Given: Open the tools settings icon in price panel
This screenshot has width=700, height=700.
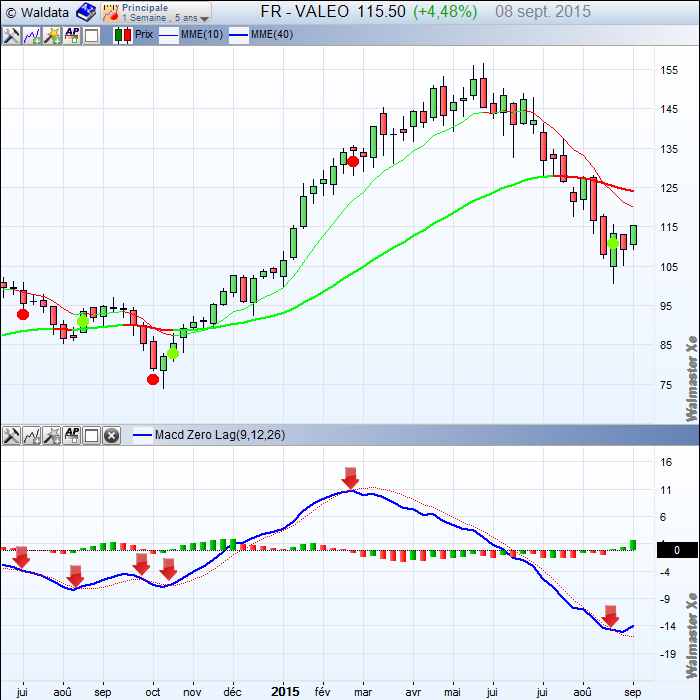Looking at the screenshot, I should pos(11,35).
